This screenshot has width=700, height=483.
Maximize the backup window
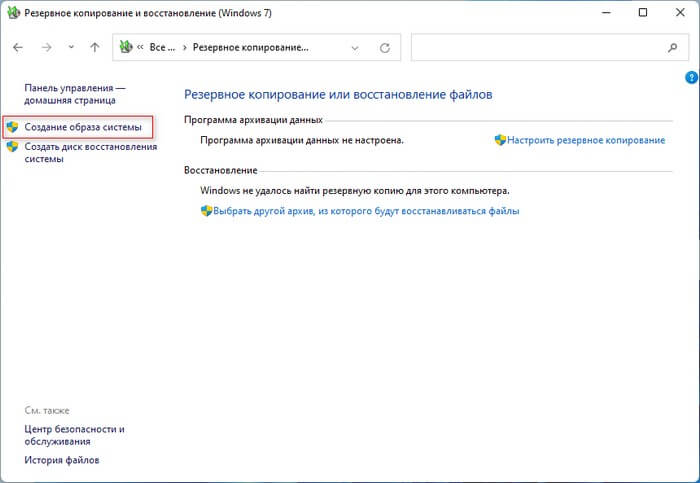[643, 12]
